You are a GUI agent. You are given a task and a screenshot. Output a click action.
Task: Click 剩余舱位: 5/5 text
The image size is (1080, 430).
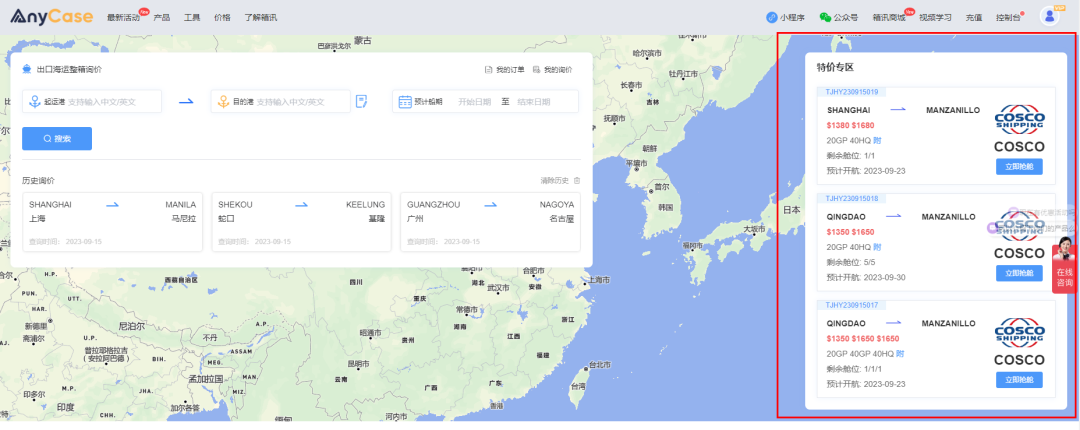851,262
